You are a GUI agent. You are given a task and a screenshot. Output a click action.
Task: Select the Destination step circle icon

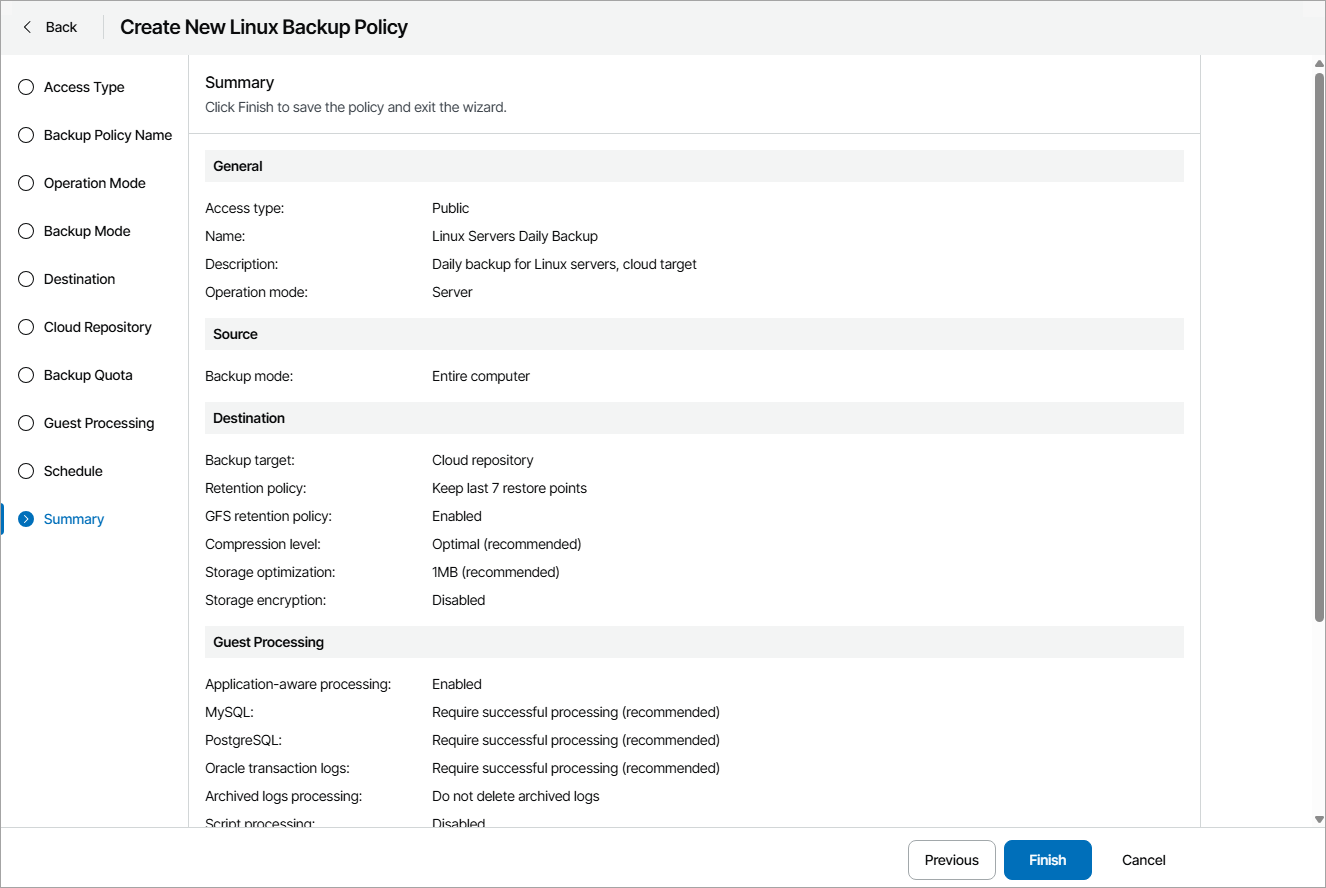point(26,279)
